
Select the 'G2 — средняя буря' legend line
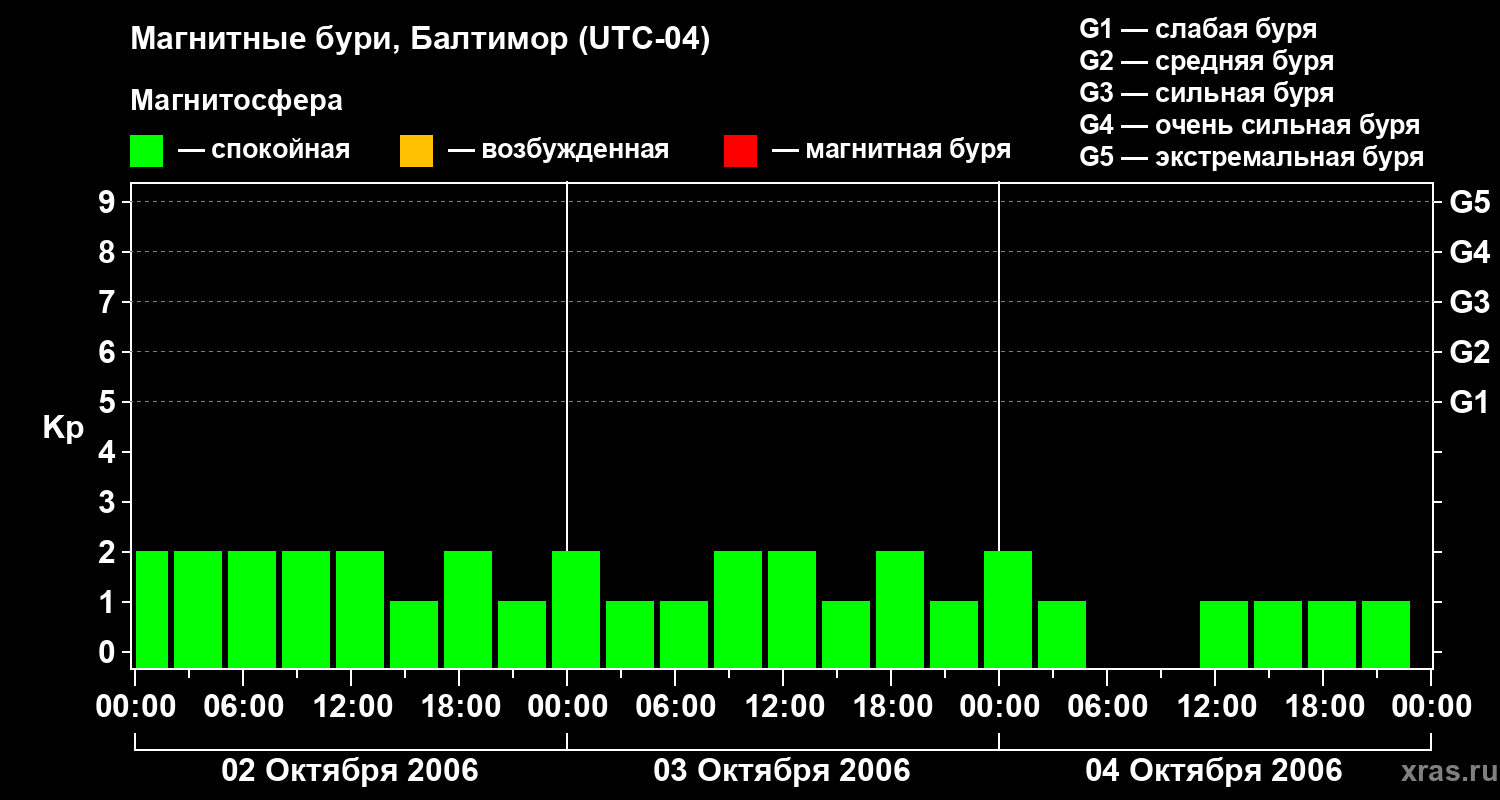[1207, 61]
